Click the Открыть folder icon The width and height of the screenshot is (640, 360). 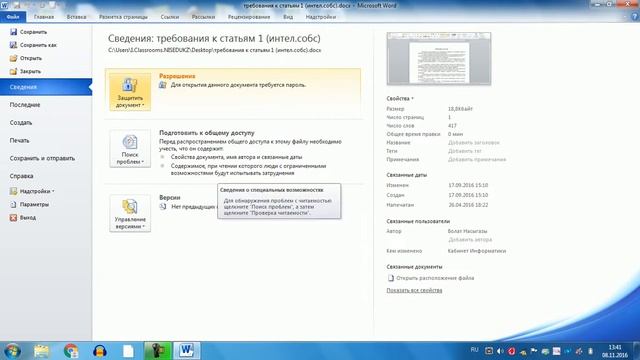click(x=13, y=58)
